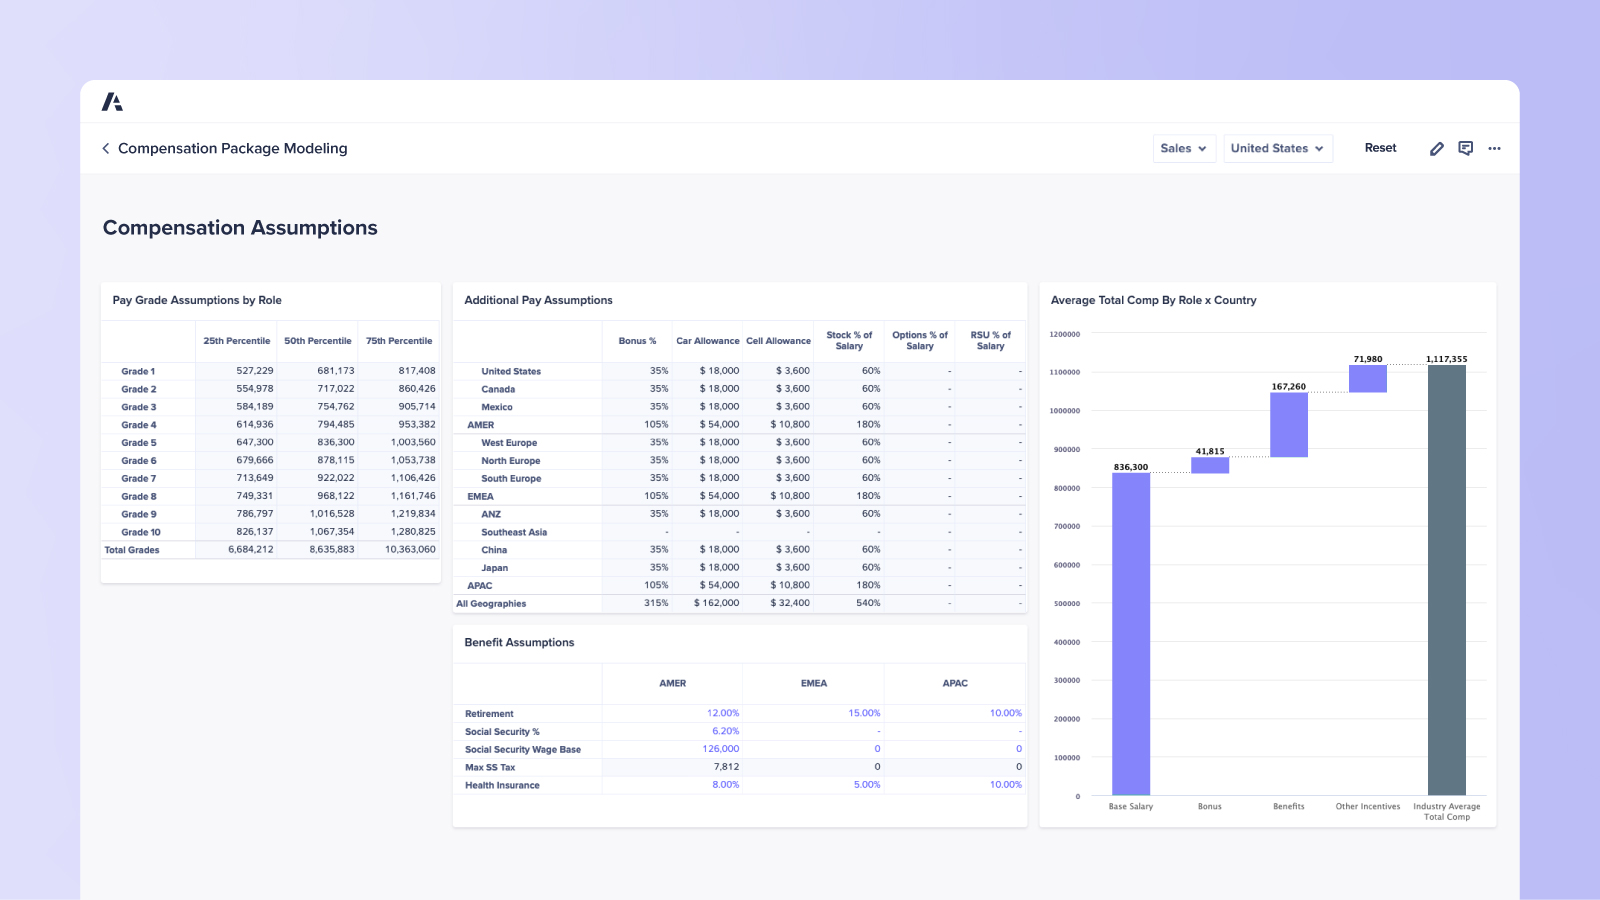Open the United States country dropdown
This screenshot has width=1600, height=900.
coord(1278,148)
